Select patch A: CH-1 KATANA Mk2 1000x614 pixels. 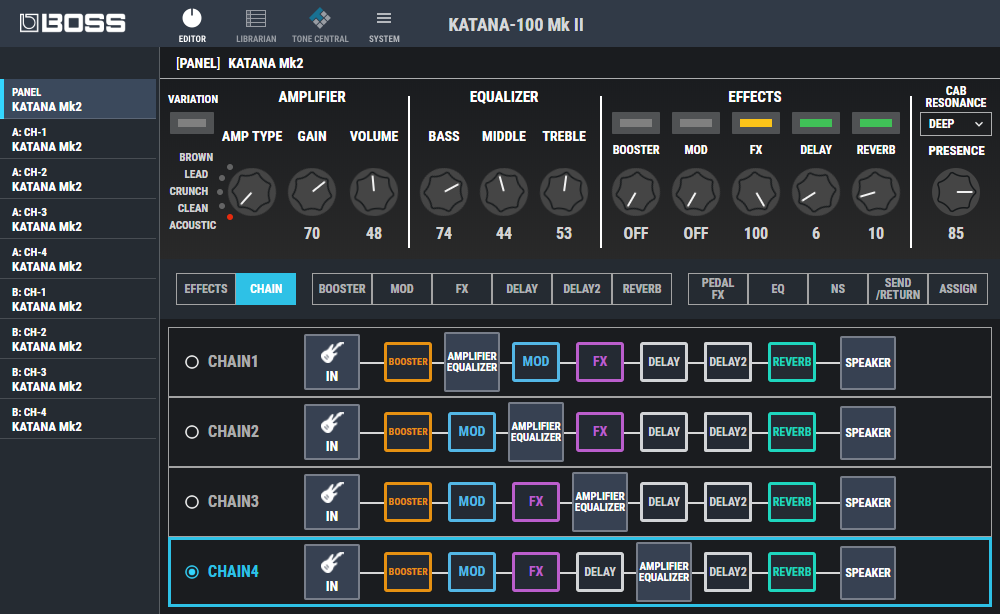click(78, 139)
